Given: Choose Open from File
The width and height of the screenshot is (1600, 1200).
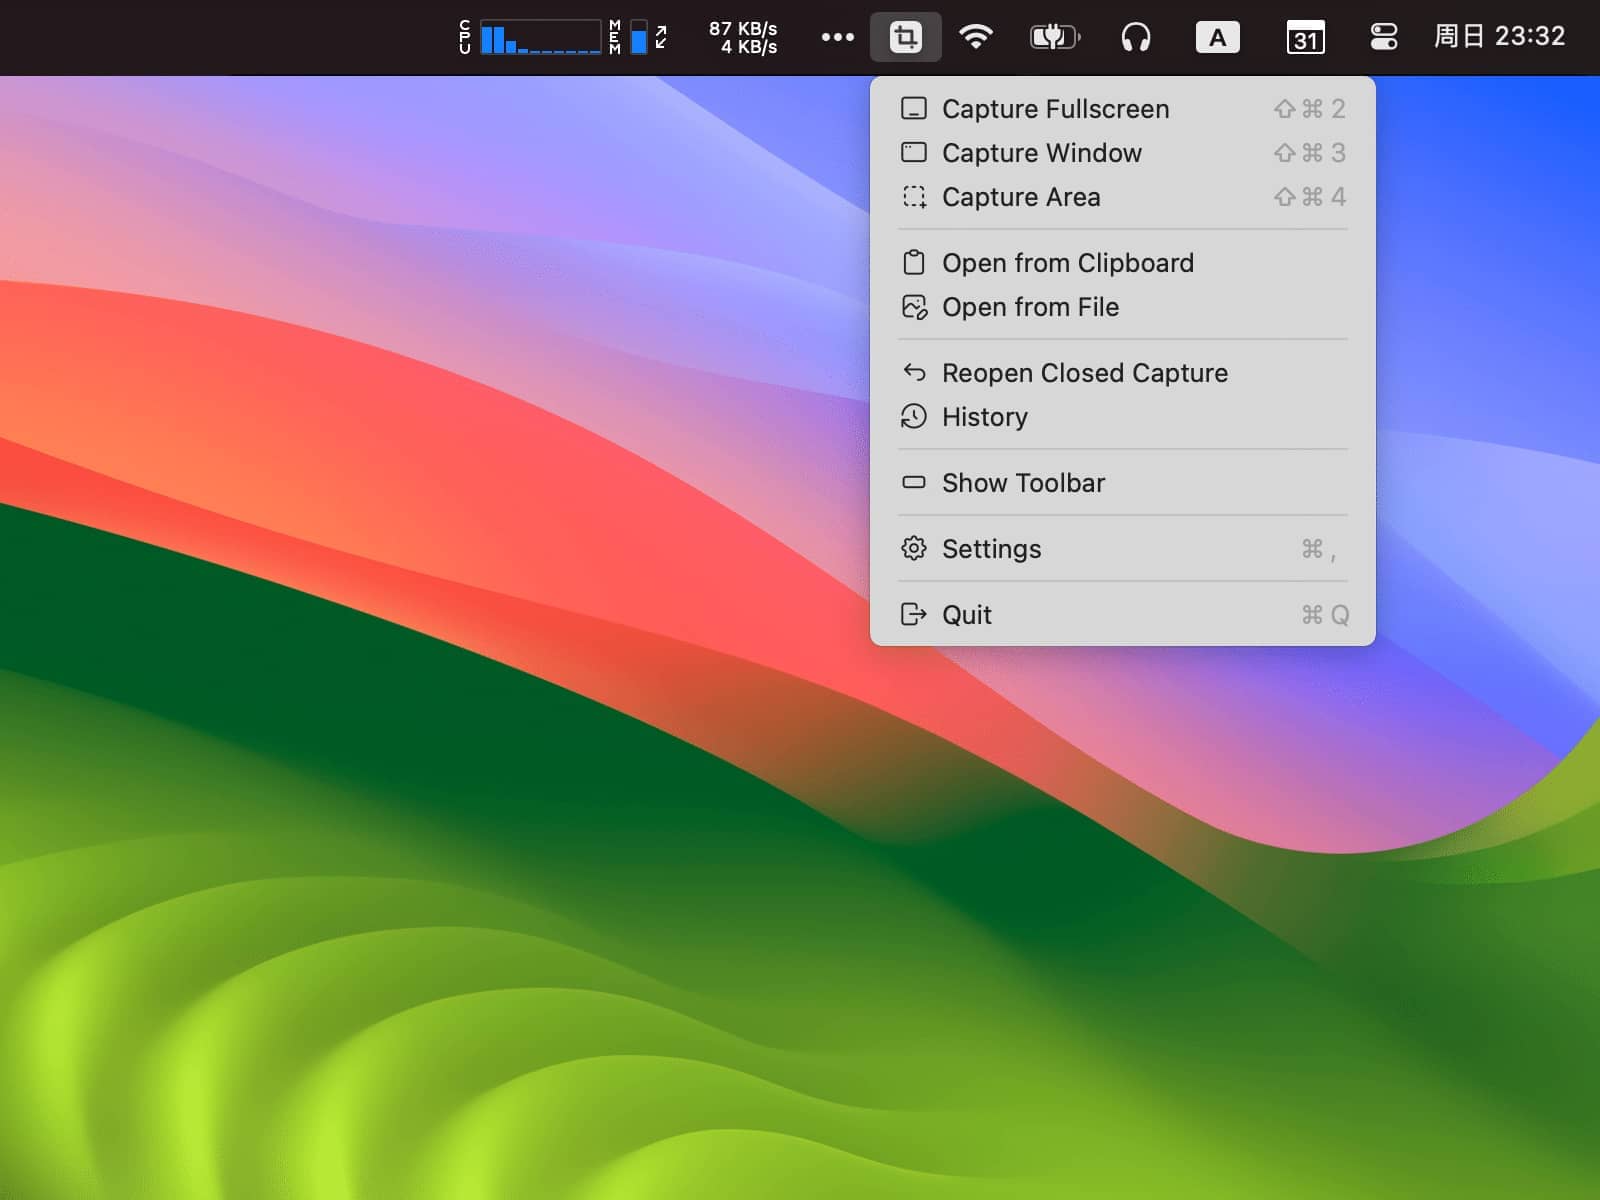Looking at the screenshot, I should 1030,307.
